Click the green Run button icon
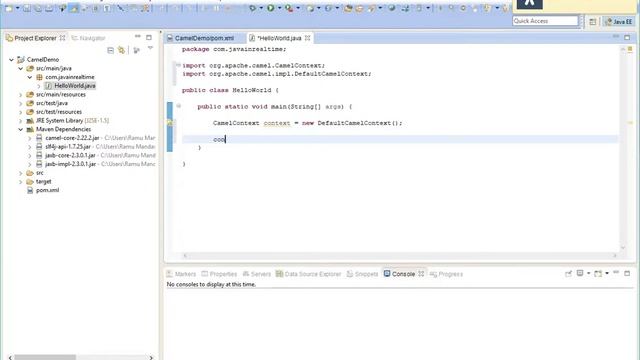The height and width of the screenshot is (360, 640). pyautogui.click(x=271, y=8)
